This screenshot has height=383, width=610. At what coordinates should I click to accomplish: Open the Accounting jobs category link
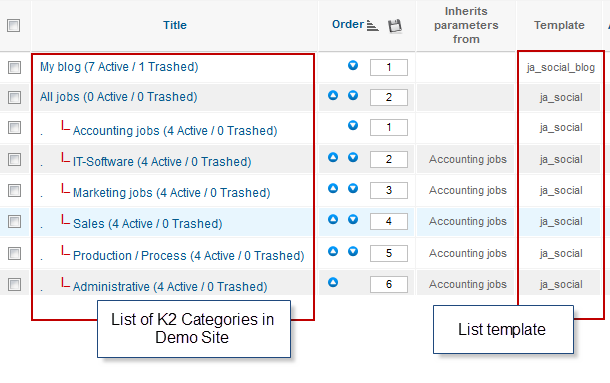click(x=175, y=131)
